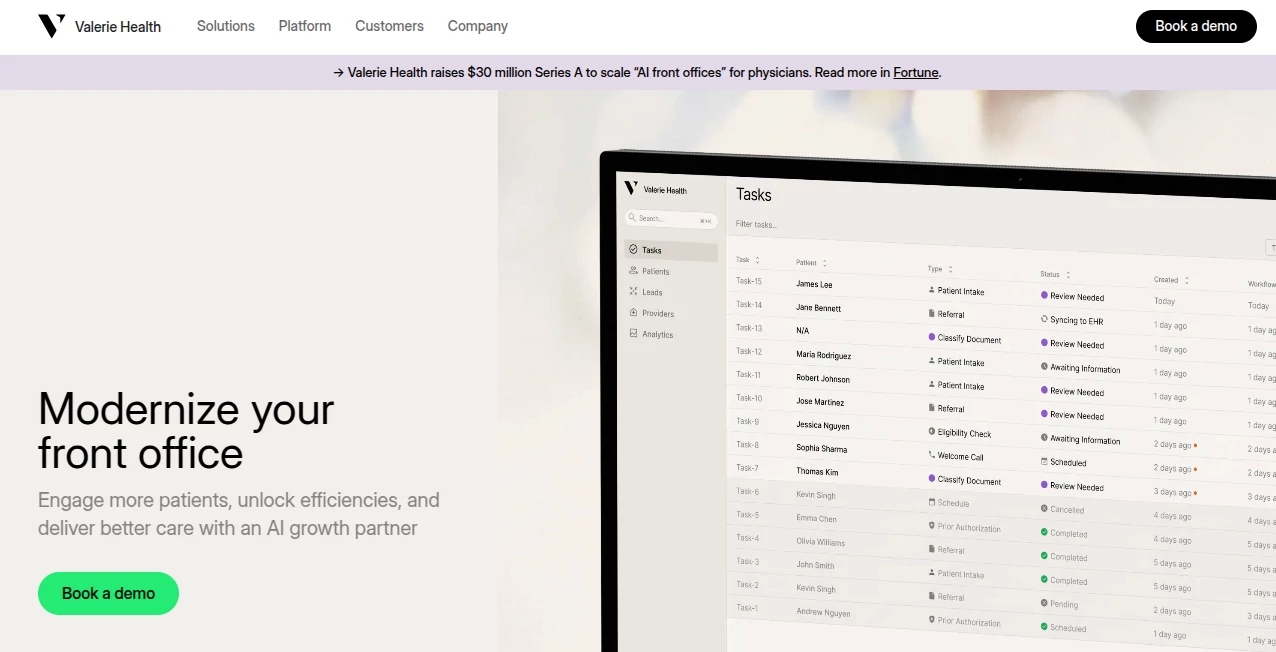Image resolution: width=1276 pixels, height=652 pixels.
Task: Sort by the Type column arrows
Action: coord(950,269)
